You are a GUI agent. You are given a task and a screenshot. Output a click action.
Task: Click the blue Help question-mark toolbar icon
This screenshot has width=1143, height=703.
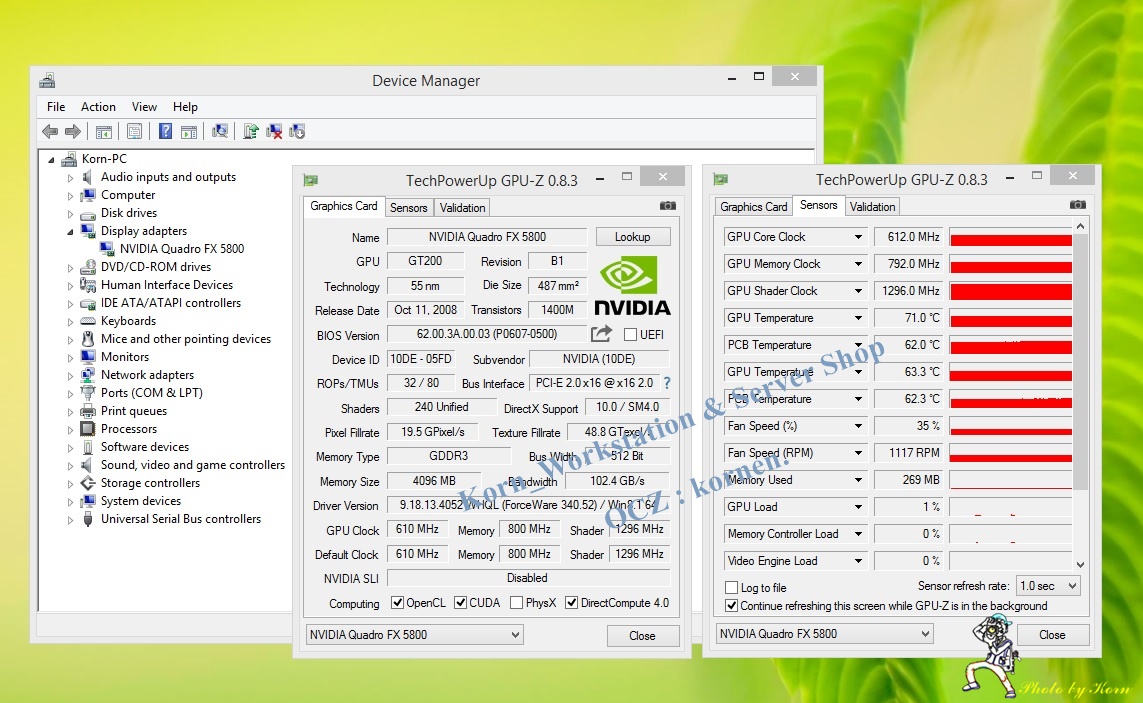tap(165, 131)
